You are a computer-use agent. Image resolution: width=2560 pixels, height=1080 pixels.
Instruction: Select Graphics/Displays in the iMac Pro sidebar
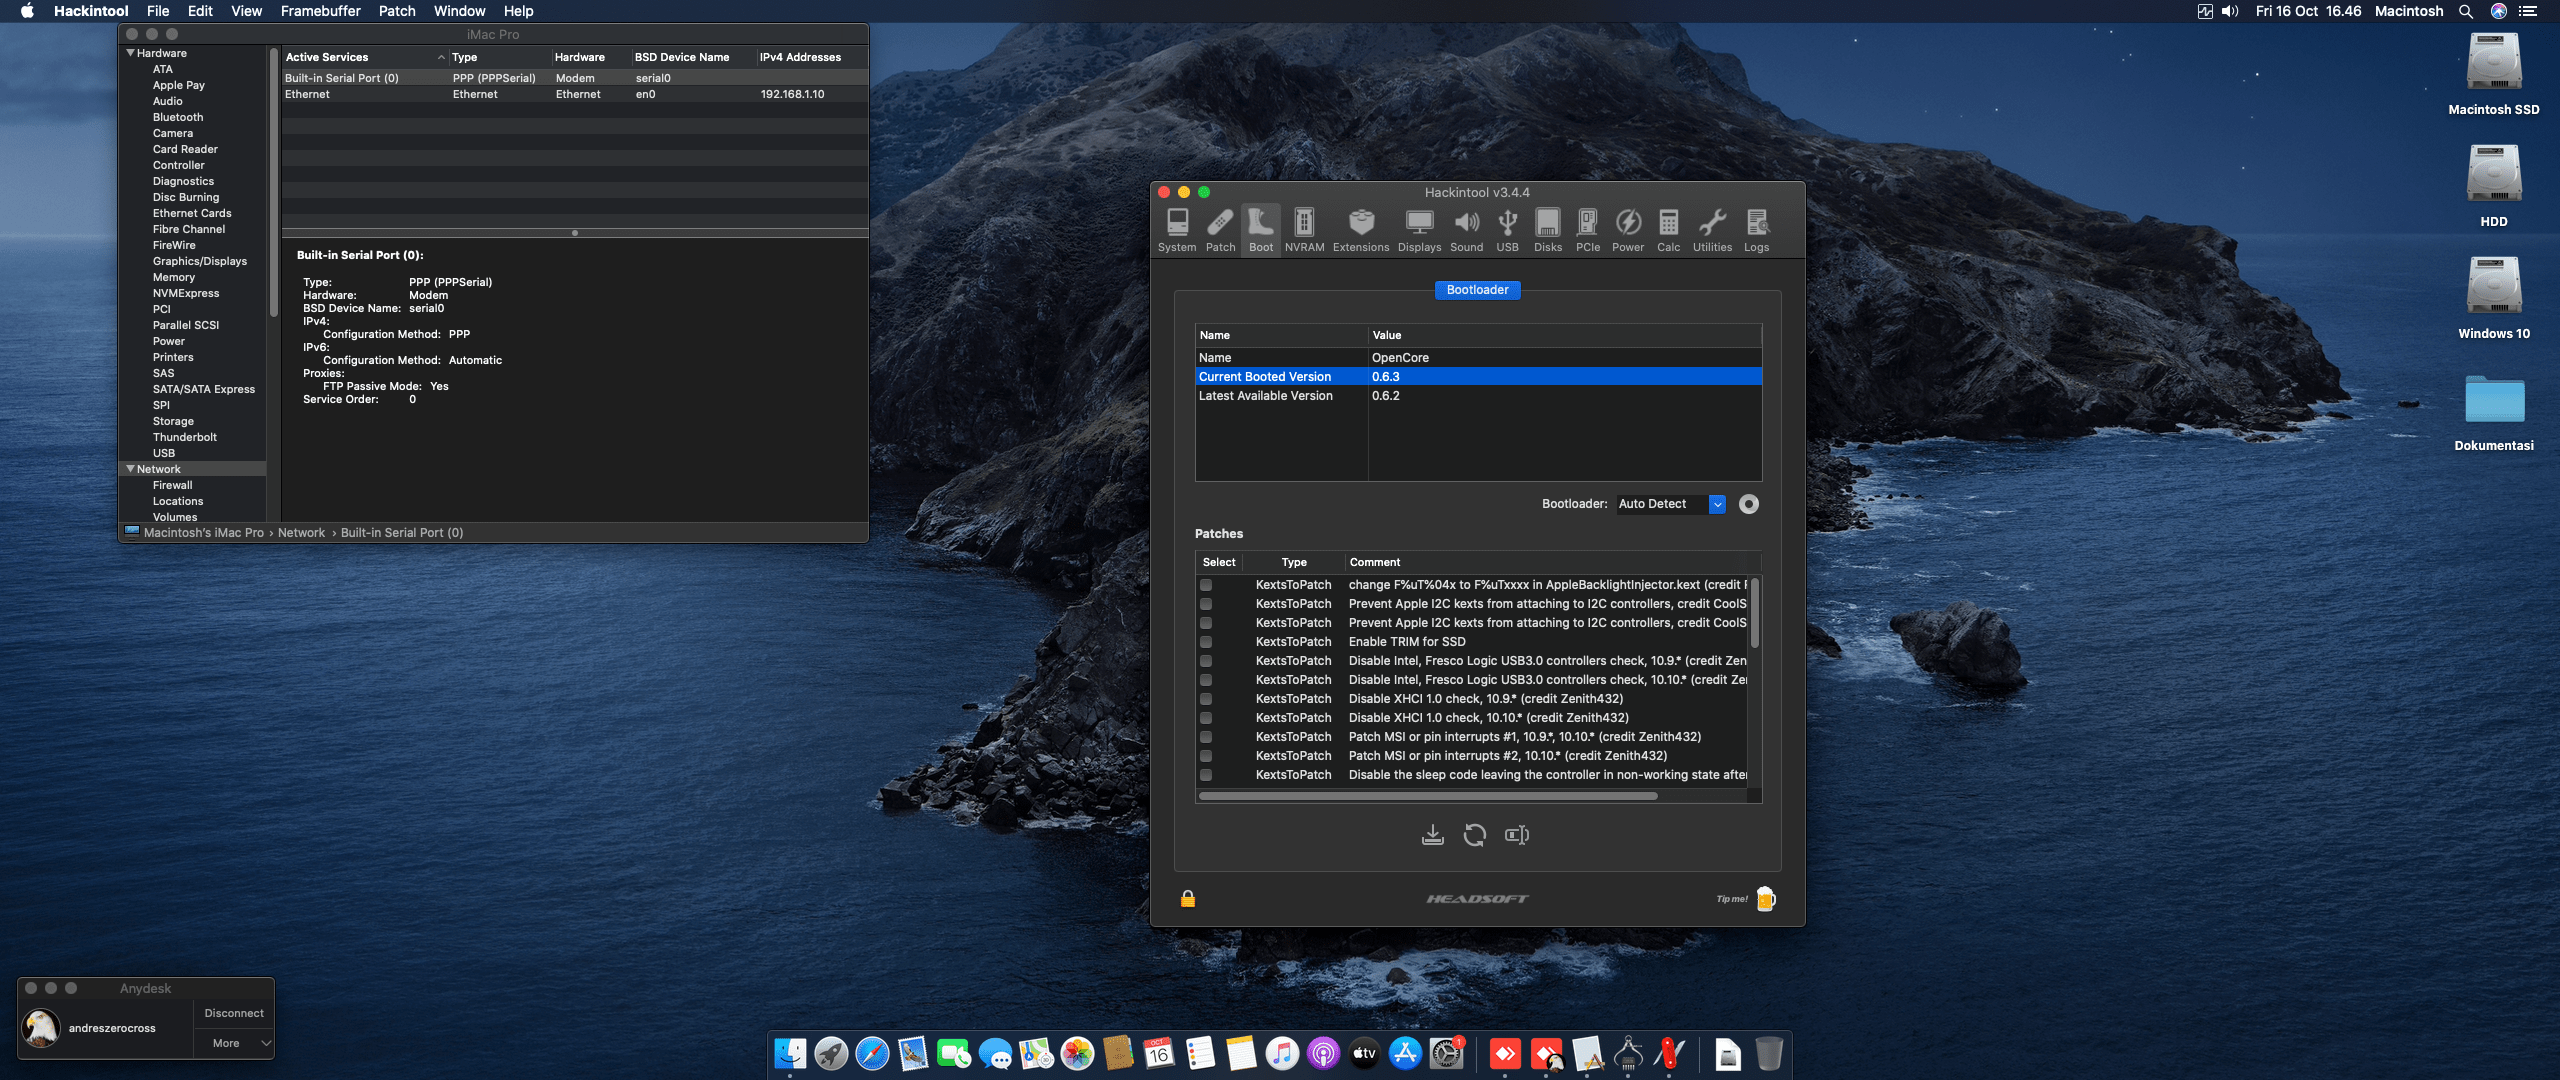click(200, 261)
